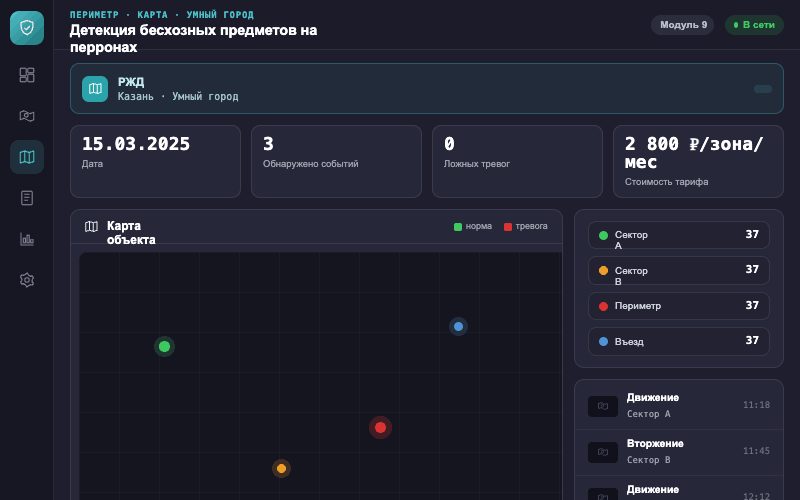
Task: Open the document log sidebar icon
Action: coord(27,198)
